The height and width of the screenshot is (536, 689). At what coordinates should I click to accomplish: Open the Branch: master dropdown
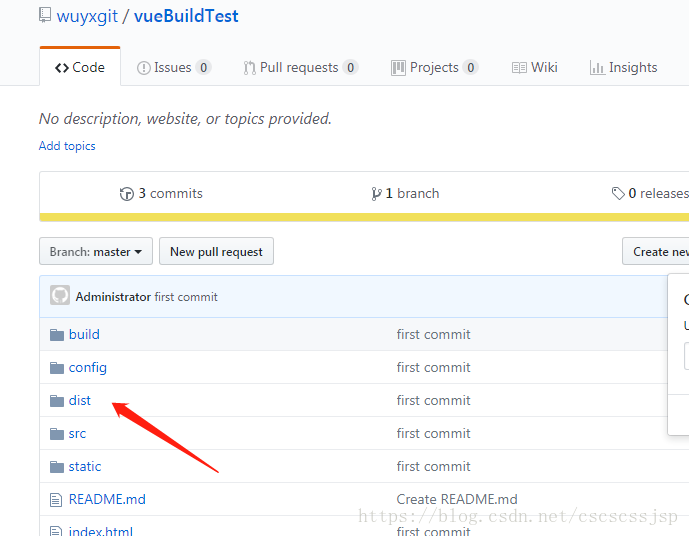(96, 251)
